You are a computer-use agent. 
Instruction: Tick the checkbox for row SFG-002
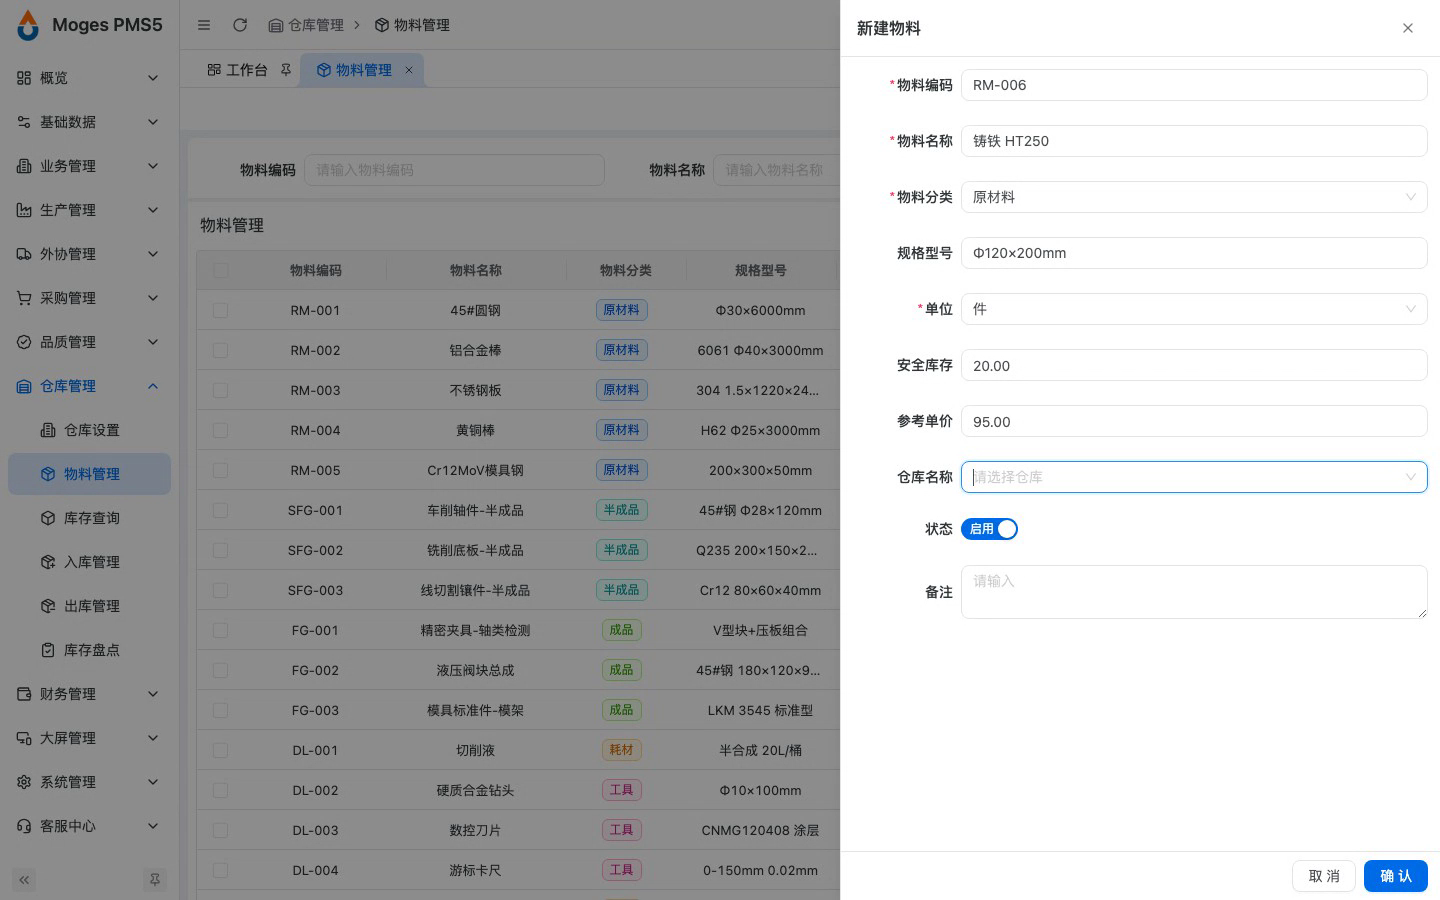221,550
